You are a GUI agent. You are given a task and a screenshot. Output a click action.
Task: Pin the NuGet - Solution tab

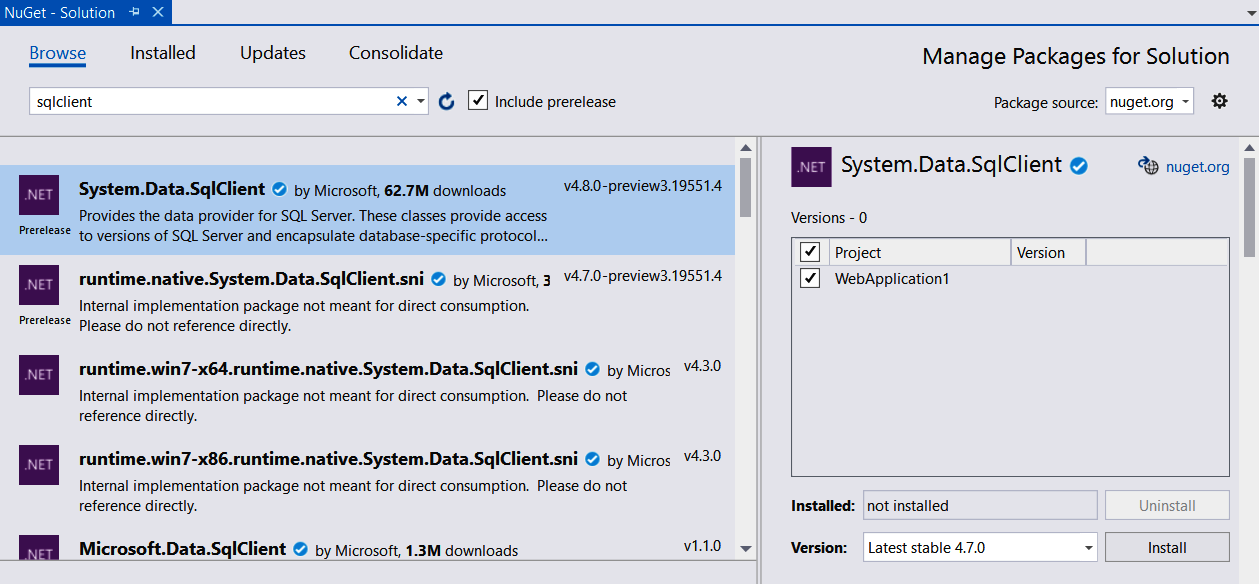pyautogui.click(x=135, y=12)
